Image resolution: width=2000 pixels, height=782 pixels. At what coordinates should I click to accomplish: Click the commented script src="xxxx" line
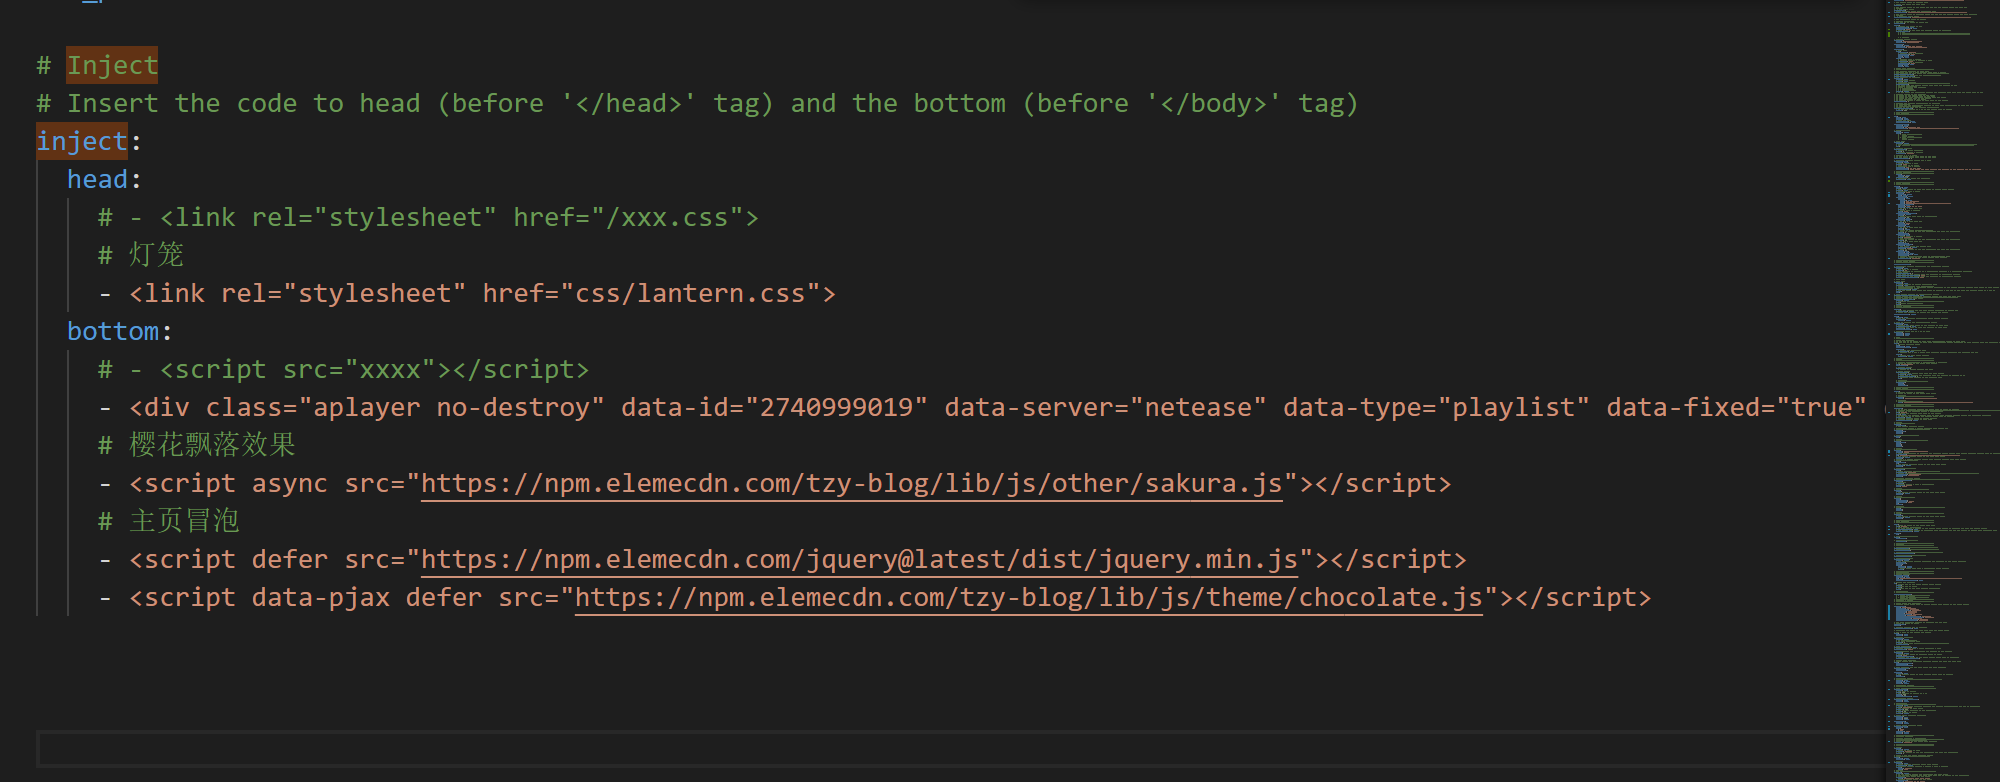tap(343, 370)
